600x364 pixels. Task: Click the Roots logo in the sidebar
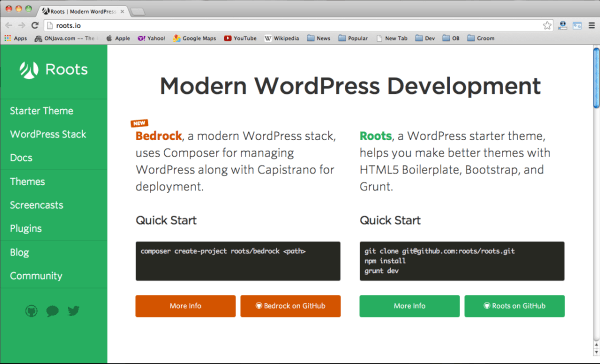pyautogui.click(x=54, y=70)
